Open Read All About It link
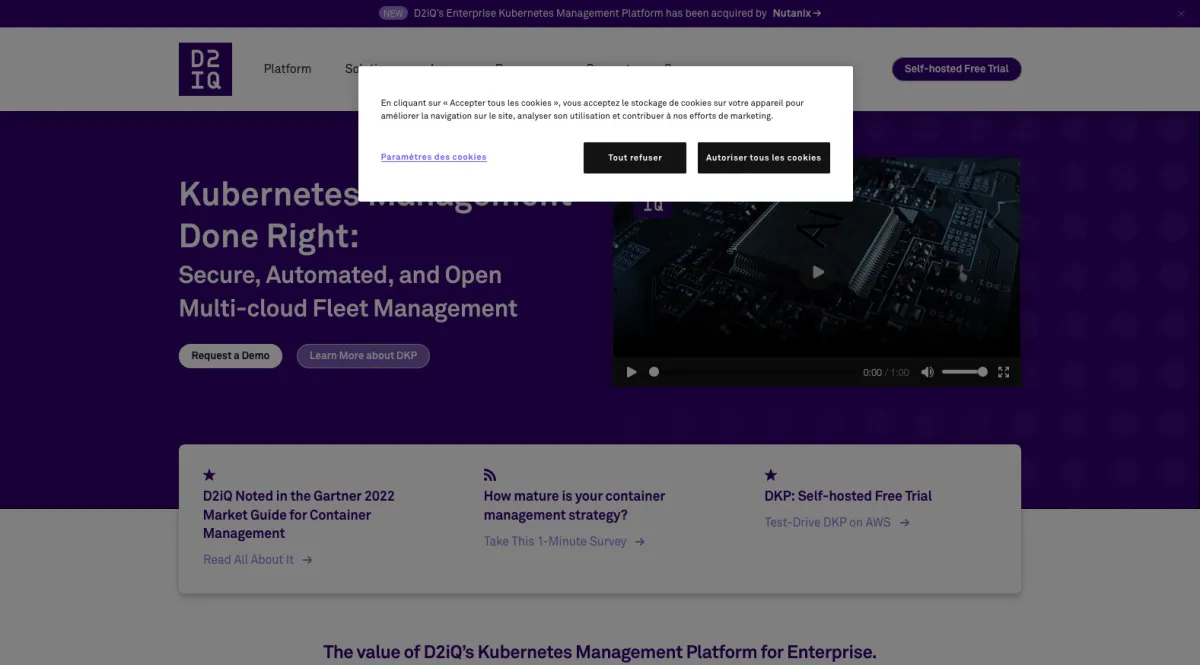 [x=258, y=560]
